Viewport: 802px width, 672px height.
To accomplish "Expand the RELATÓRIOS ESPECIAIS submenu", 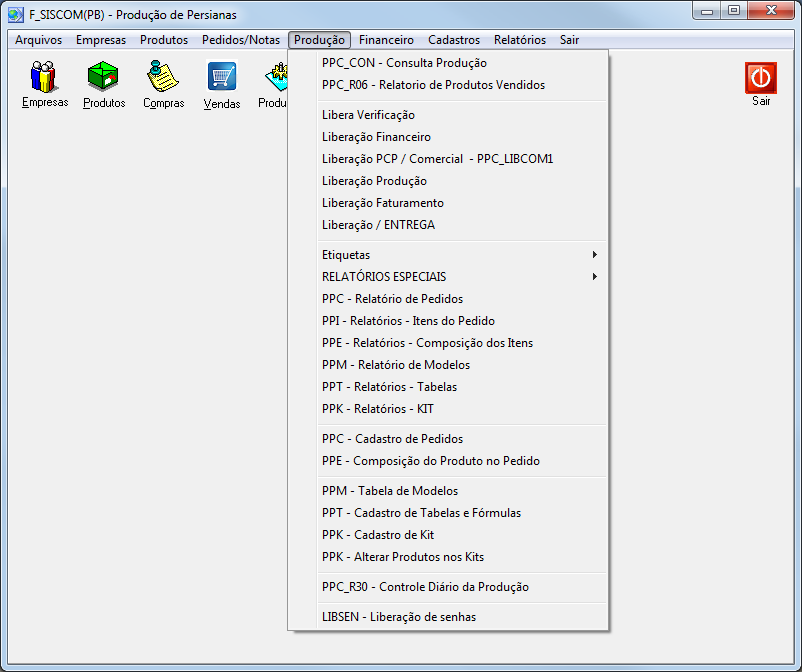I will [x=463, y=277].
